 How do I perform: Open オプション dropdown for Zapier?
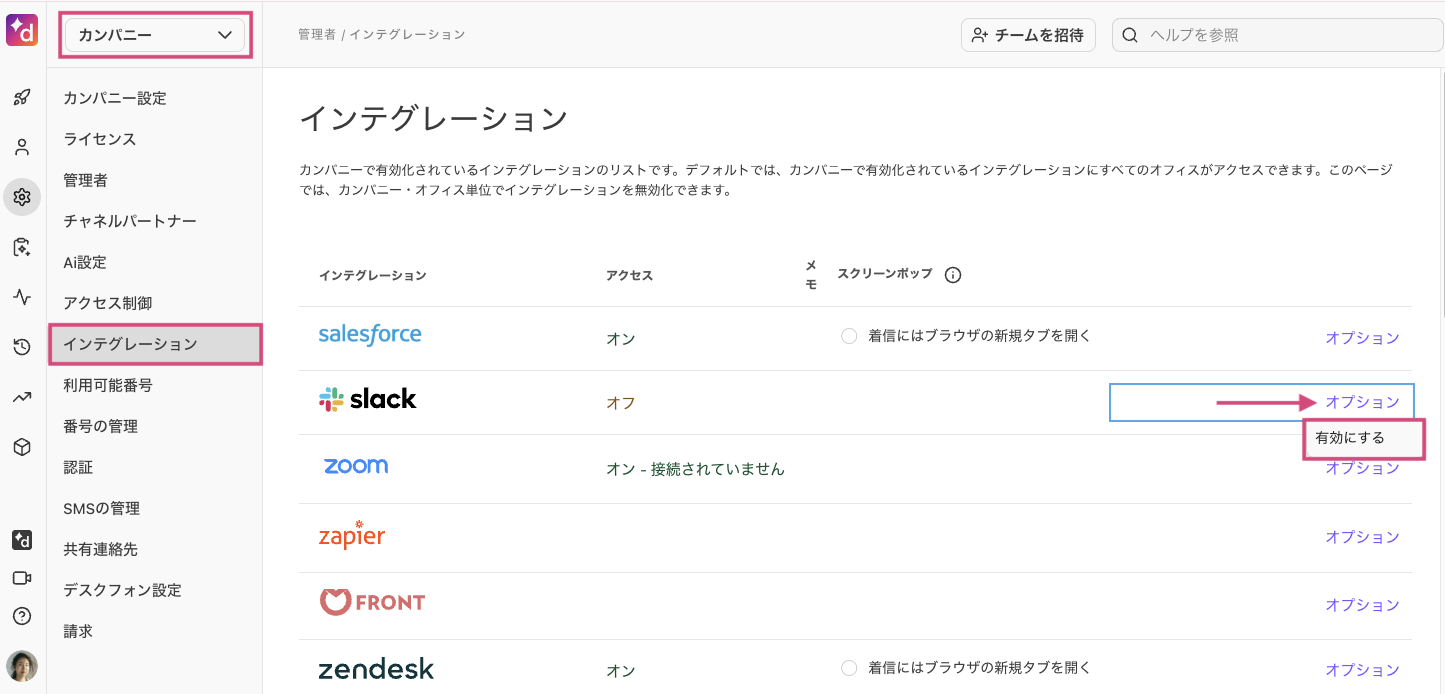pyautogui.click(x=1362, y=537)
